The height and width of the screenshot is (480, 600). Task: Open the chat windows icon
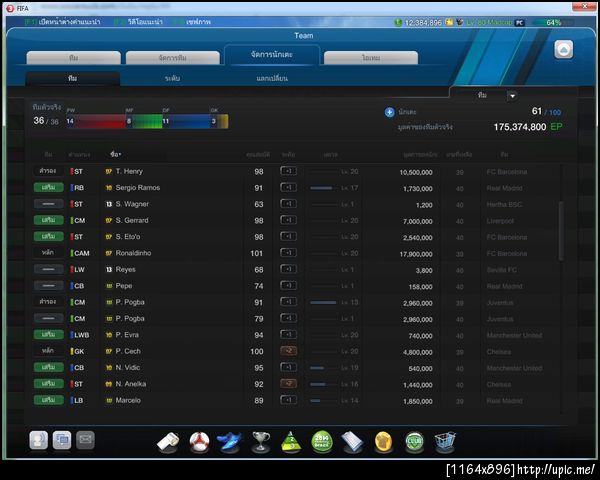62,440
